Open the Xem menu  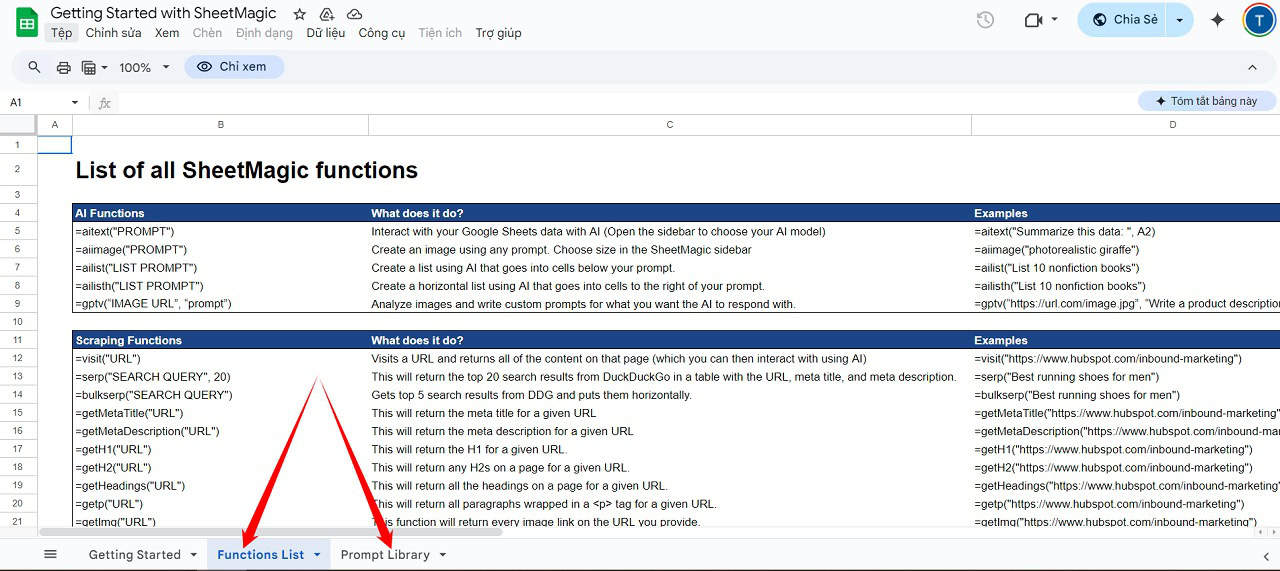point(167,33)
